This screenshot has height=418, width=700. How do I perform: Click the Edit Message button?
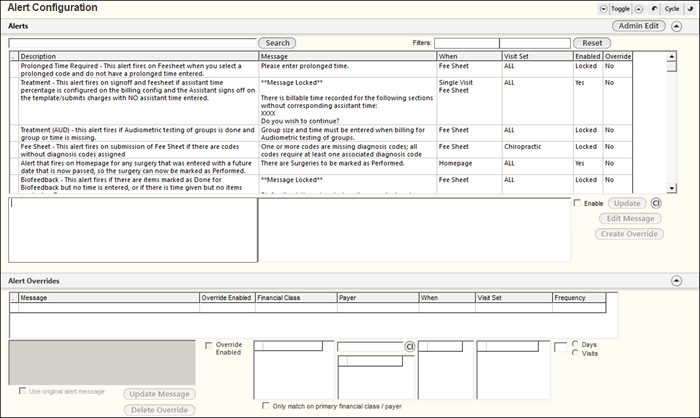click(630, 218)
